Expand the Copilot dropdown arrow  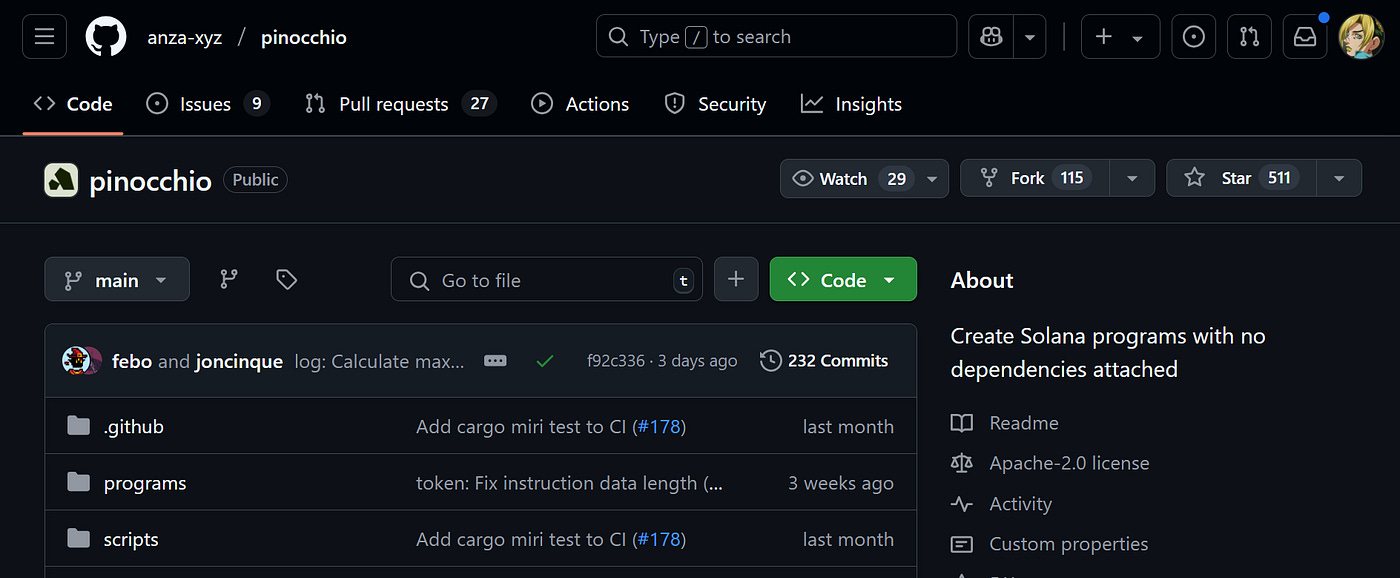pos(1030,37)
